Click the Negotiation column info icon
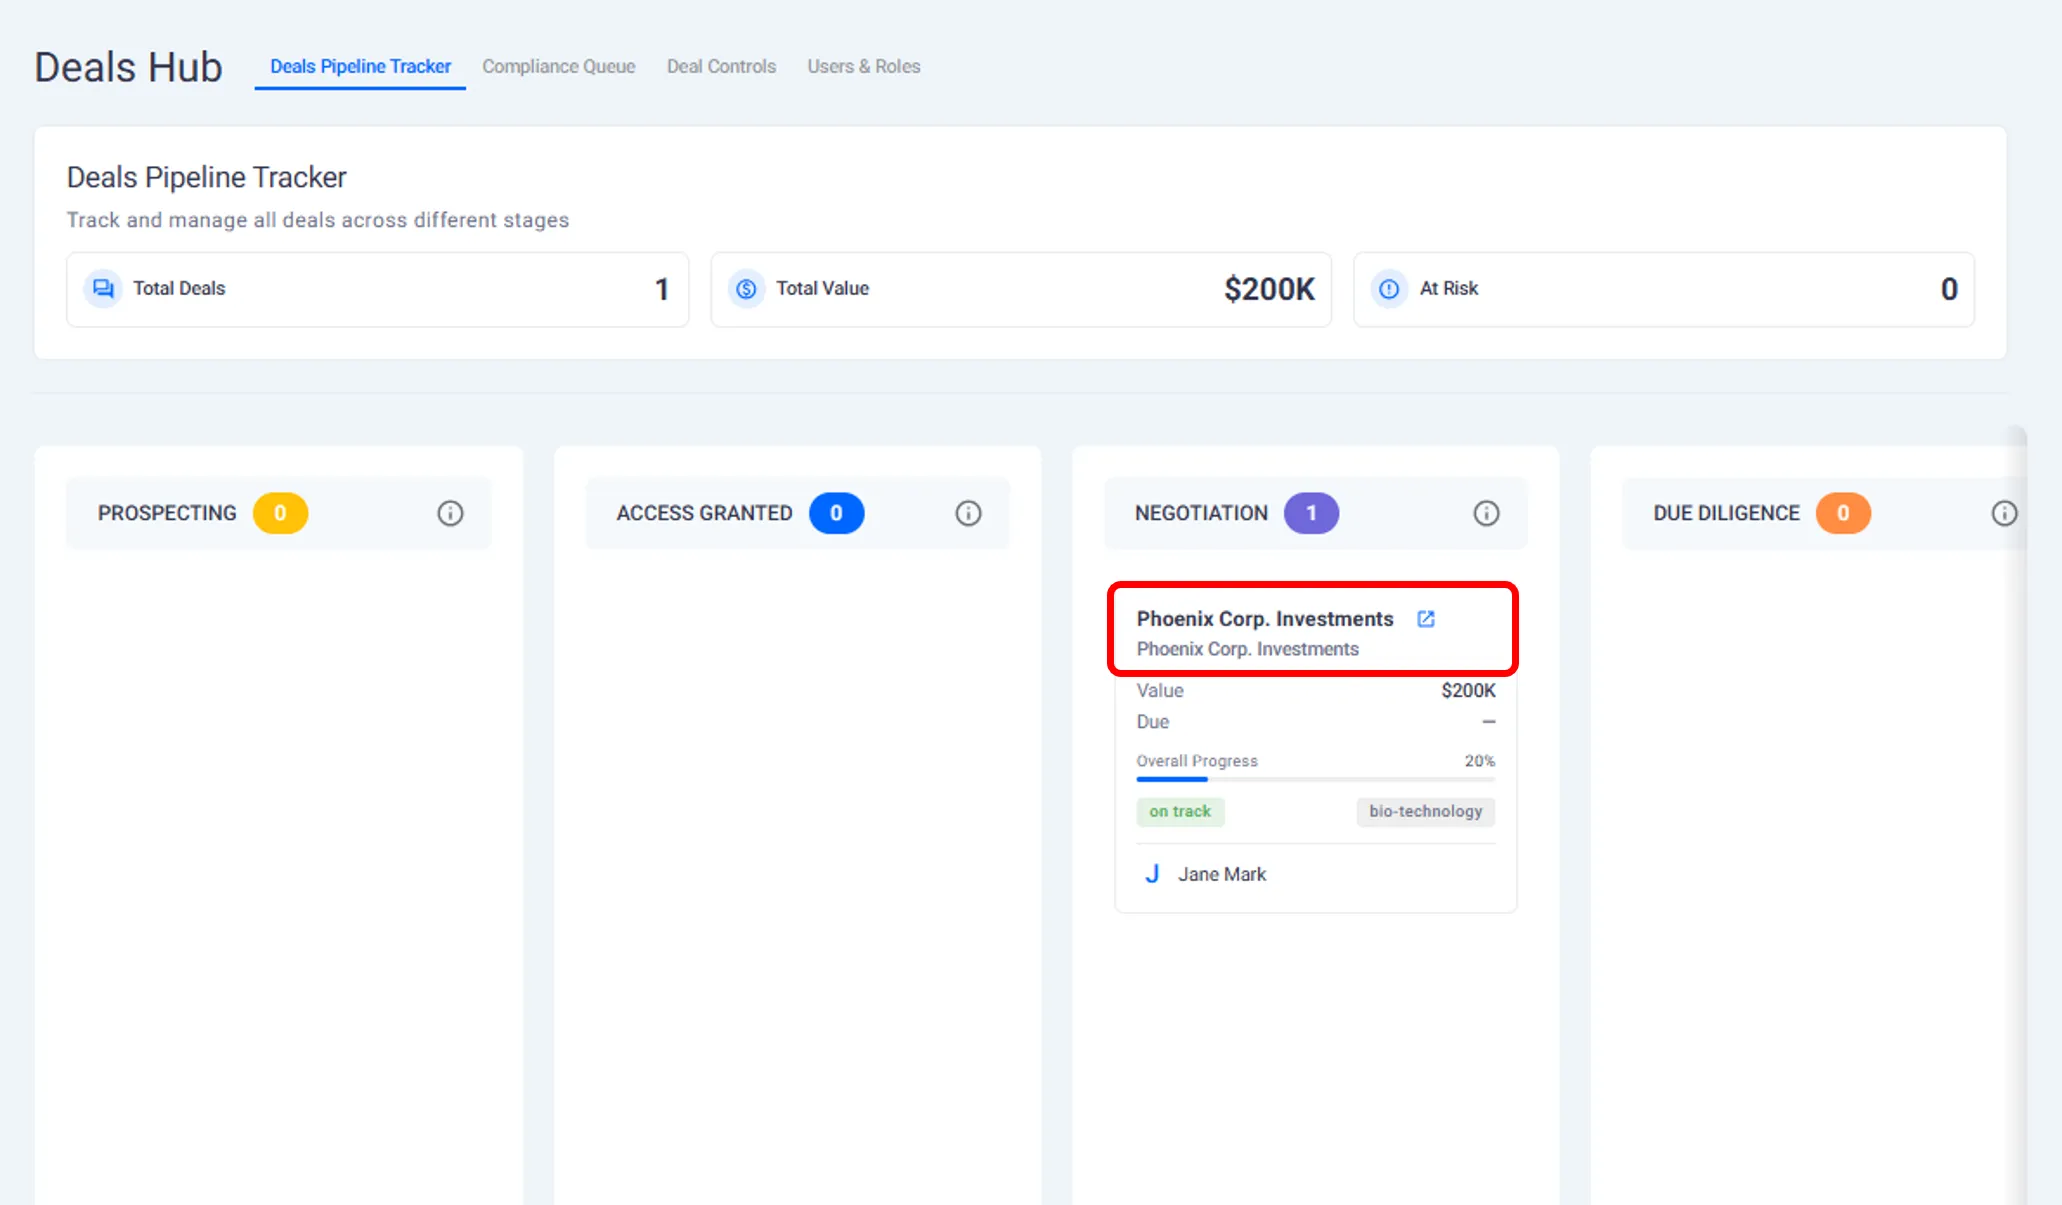 (1486, 513)
